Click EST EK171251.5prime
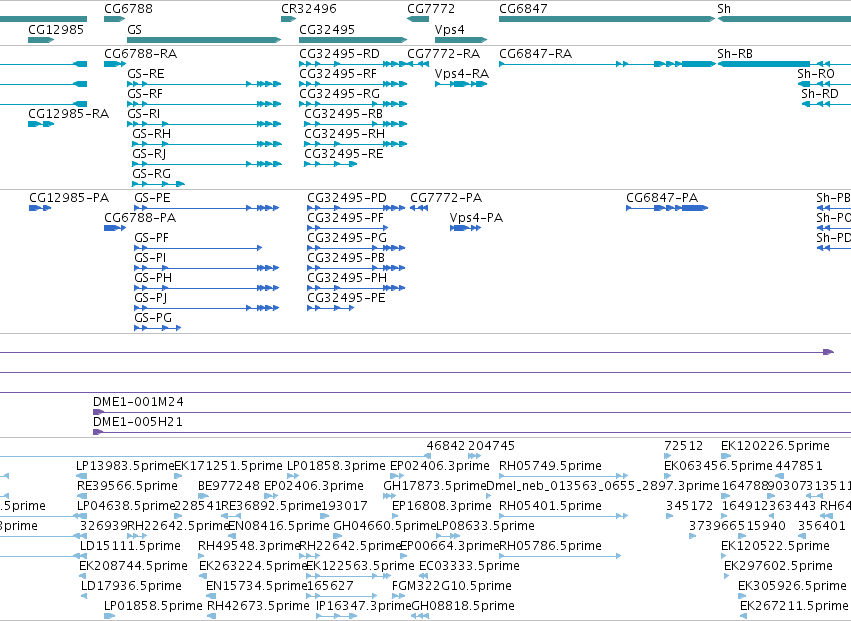The image size is (851, 621). point(228,466)
